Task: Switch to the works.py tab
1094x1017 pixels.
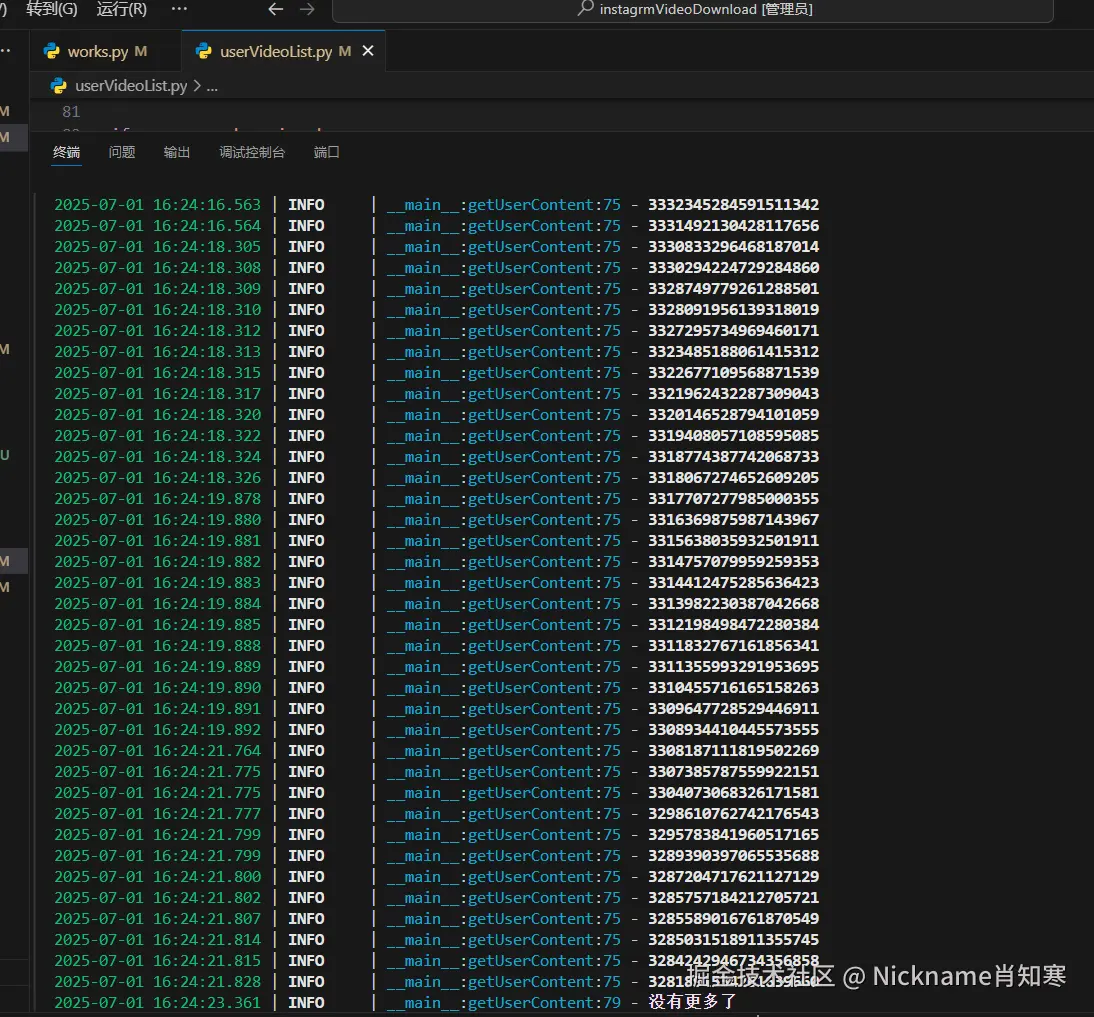Action: 105,51
